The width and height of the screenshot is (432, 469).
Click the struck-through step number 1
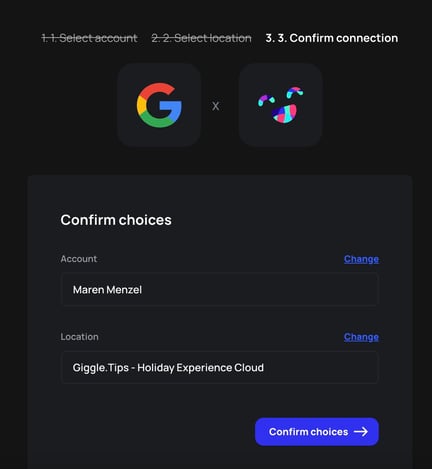point(46,38)
